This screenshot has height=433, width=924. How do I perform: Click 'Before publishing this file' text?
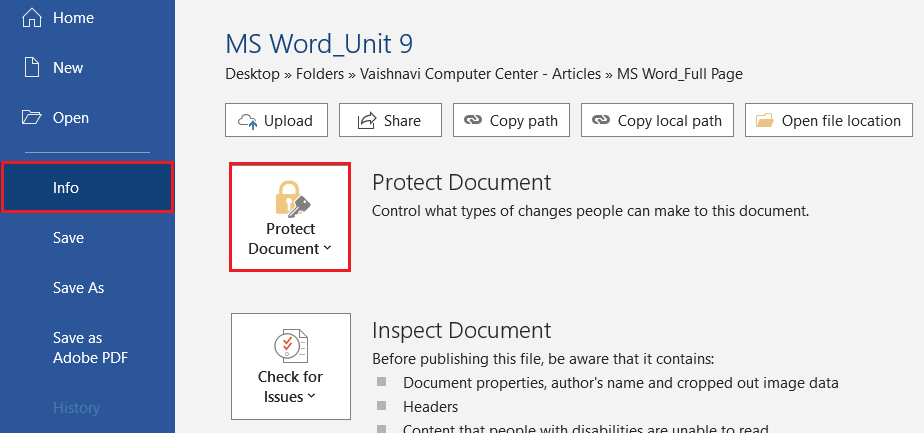click(543, 359)
